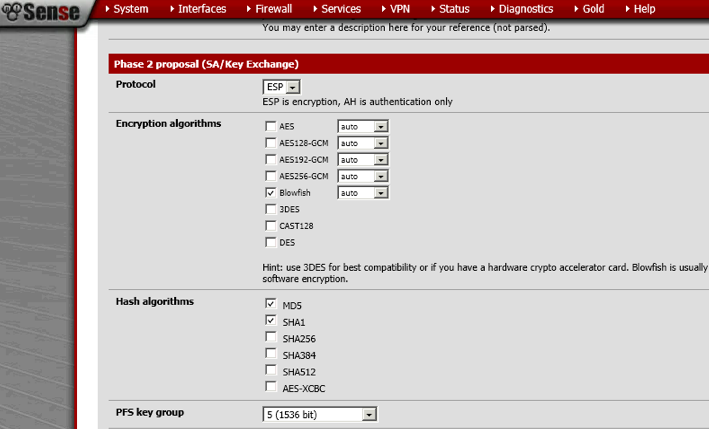Enable the 3DES encryption checkbox

pyautogui.click(x=270, y=209)
